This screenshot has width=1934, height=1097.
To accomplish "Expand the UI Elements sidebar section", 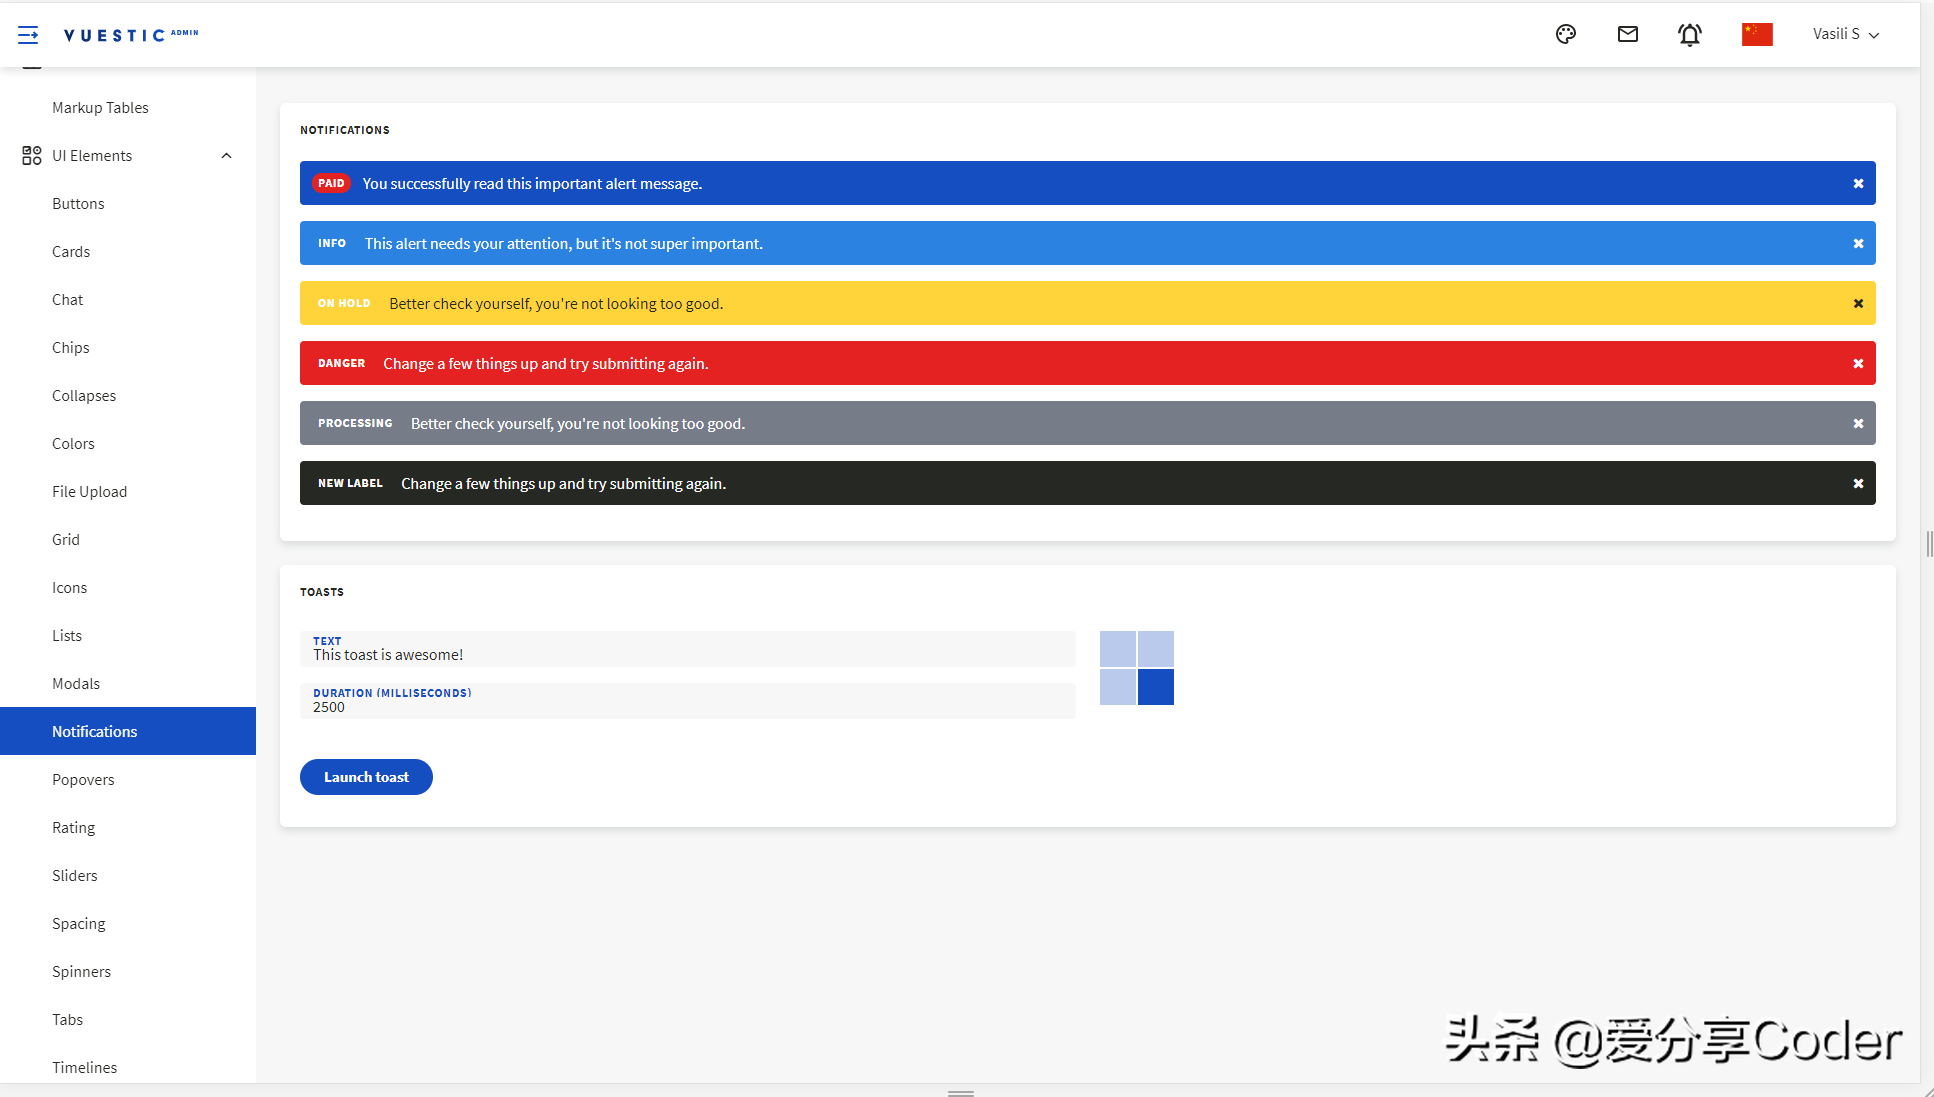I will tap(128, 155).
